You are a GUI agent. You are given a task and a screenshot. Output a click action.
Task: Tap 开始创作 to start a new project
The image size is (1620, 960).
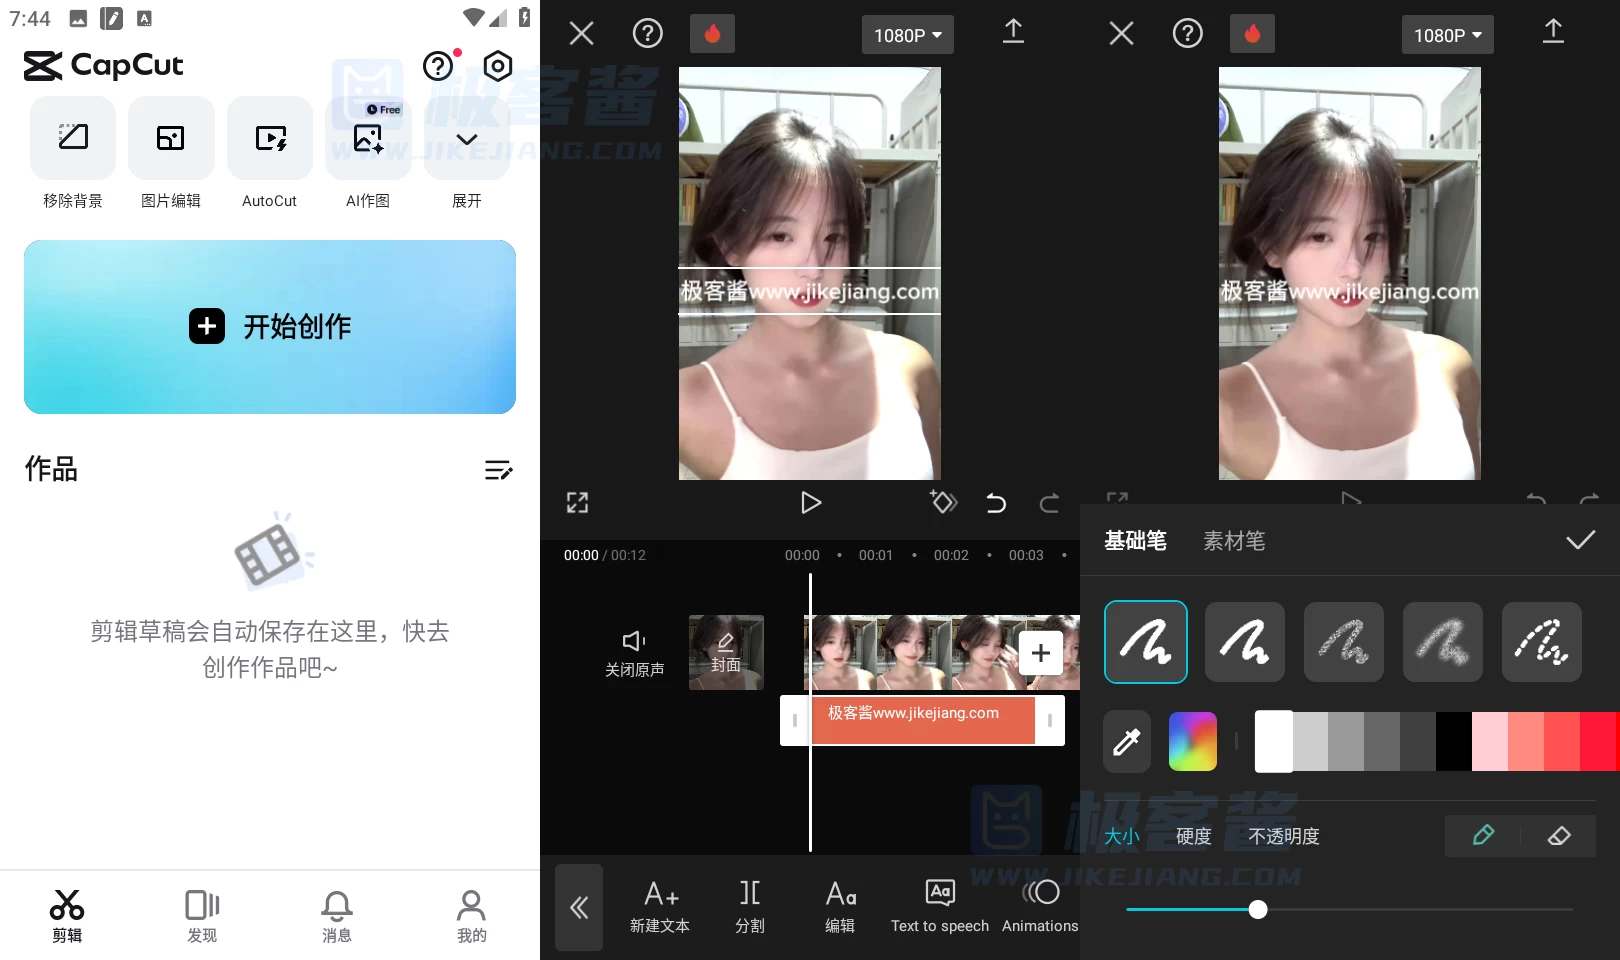pos(270,327)
